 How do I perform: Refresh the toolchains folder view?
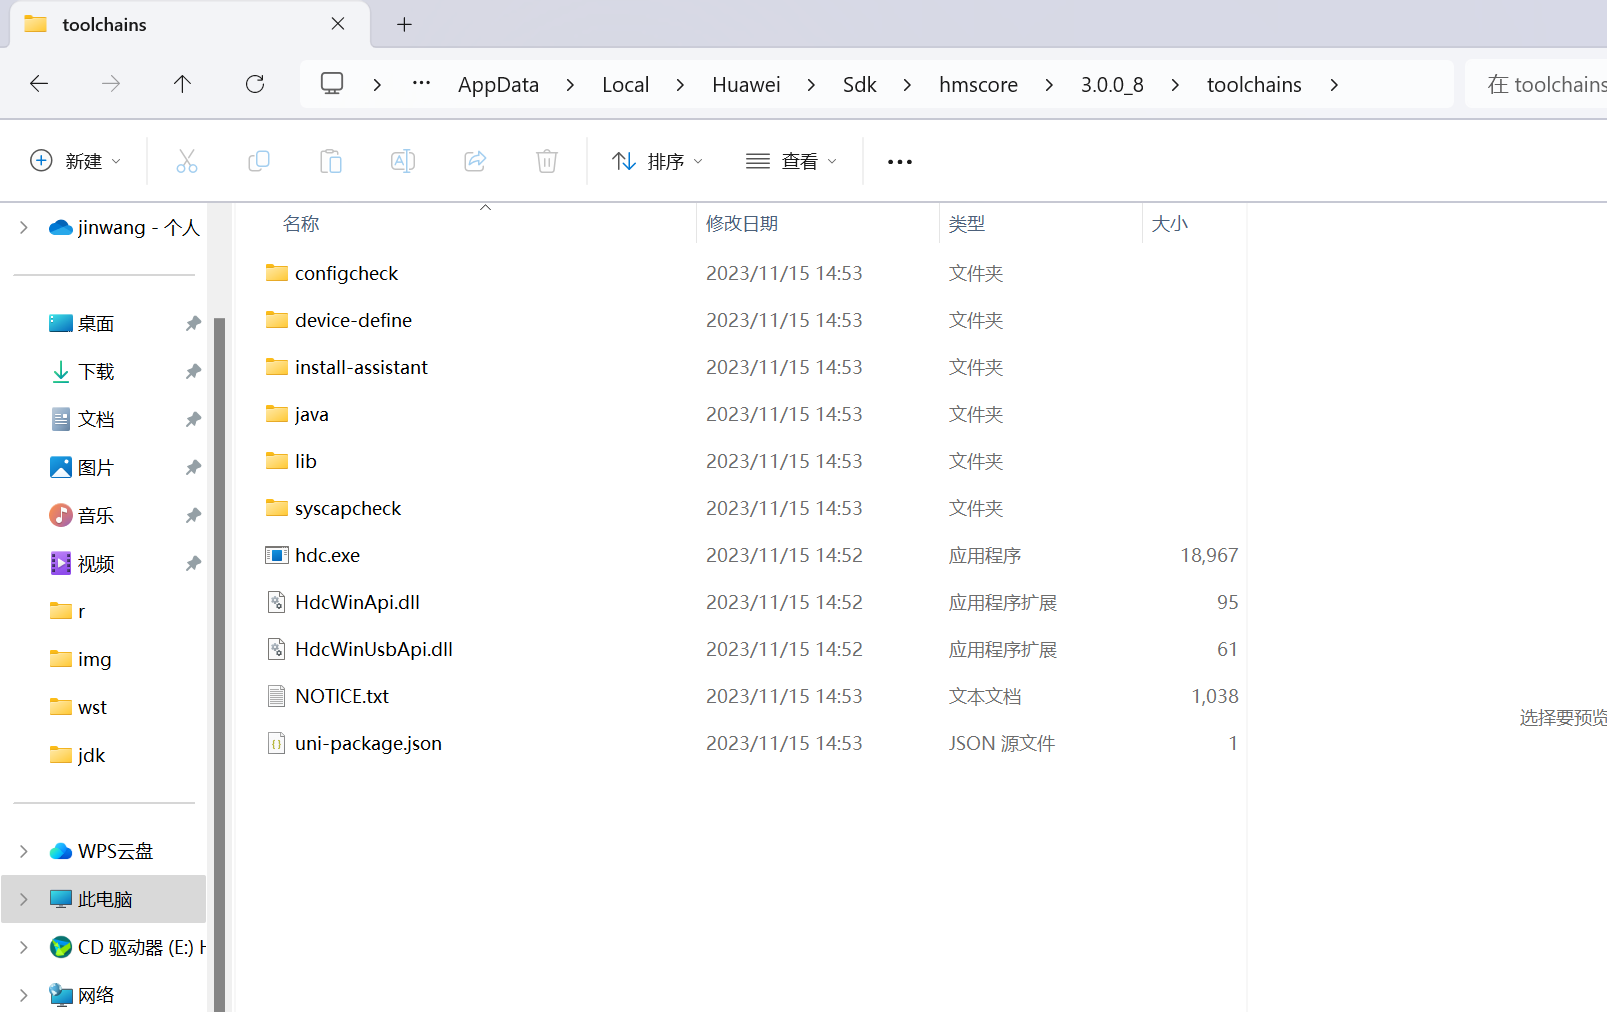pyautogui.click(x=255, y=84)
